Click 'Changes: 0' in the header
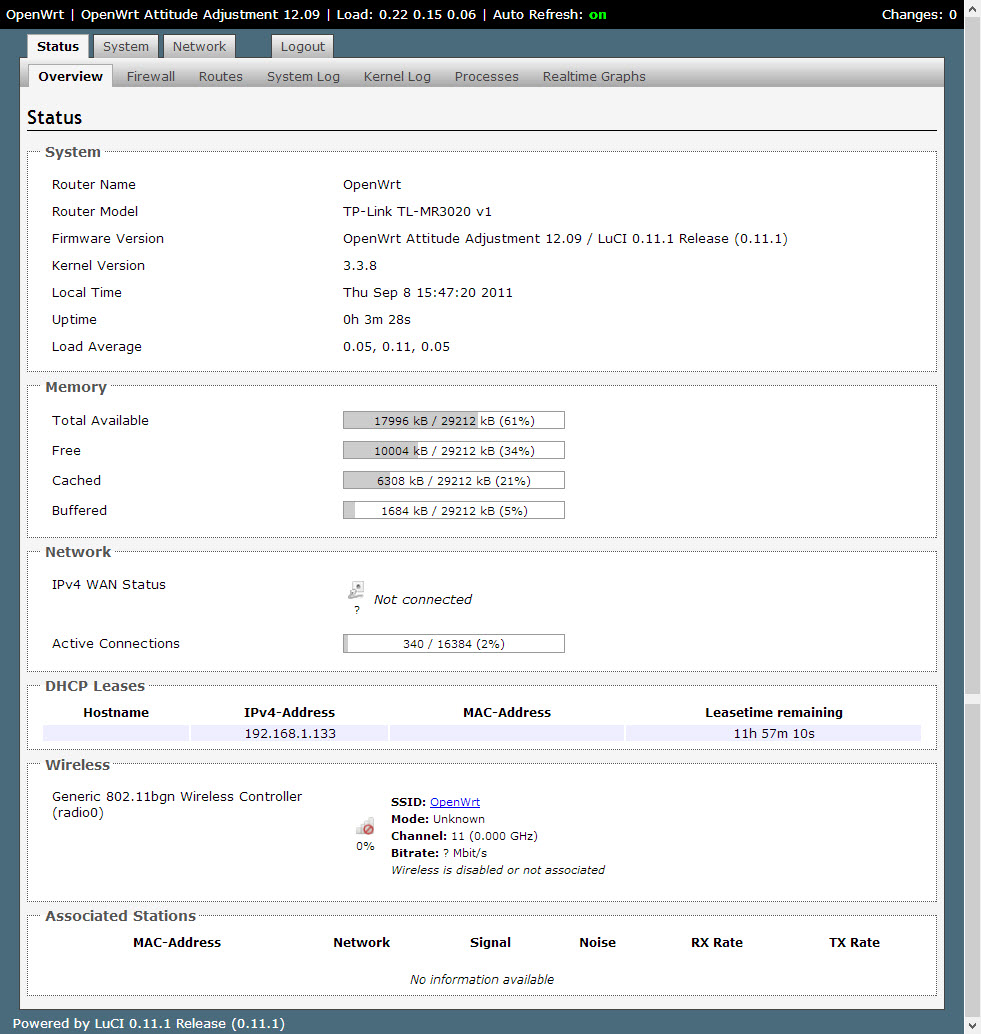Image resolution: width=981 pixels, height=1034 pixels. (x=919, y=15)
